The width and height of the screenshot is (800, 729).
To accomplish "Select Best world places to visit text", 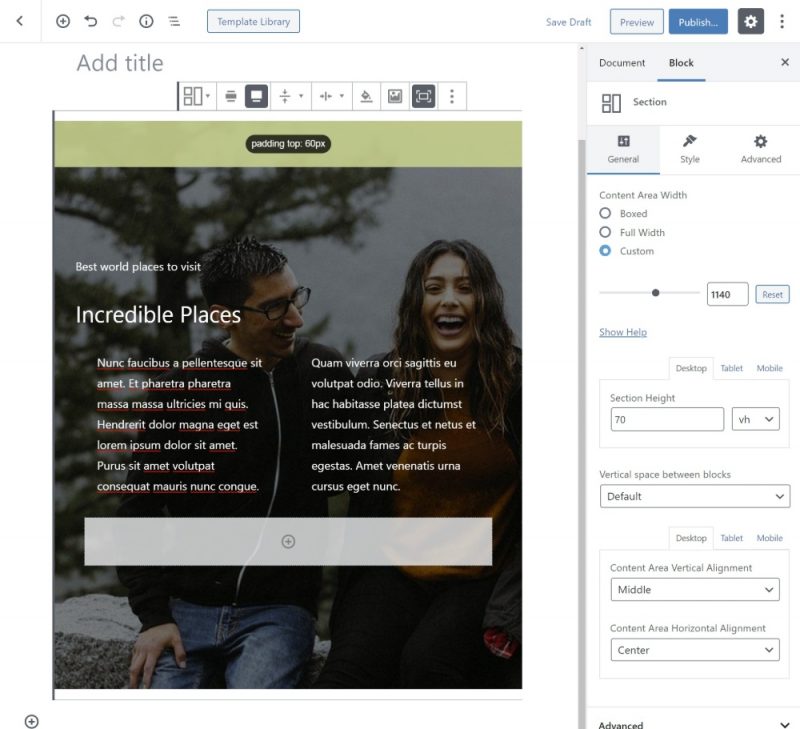I will point(138,267).
